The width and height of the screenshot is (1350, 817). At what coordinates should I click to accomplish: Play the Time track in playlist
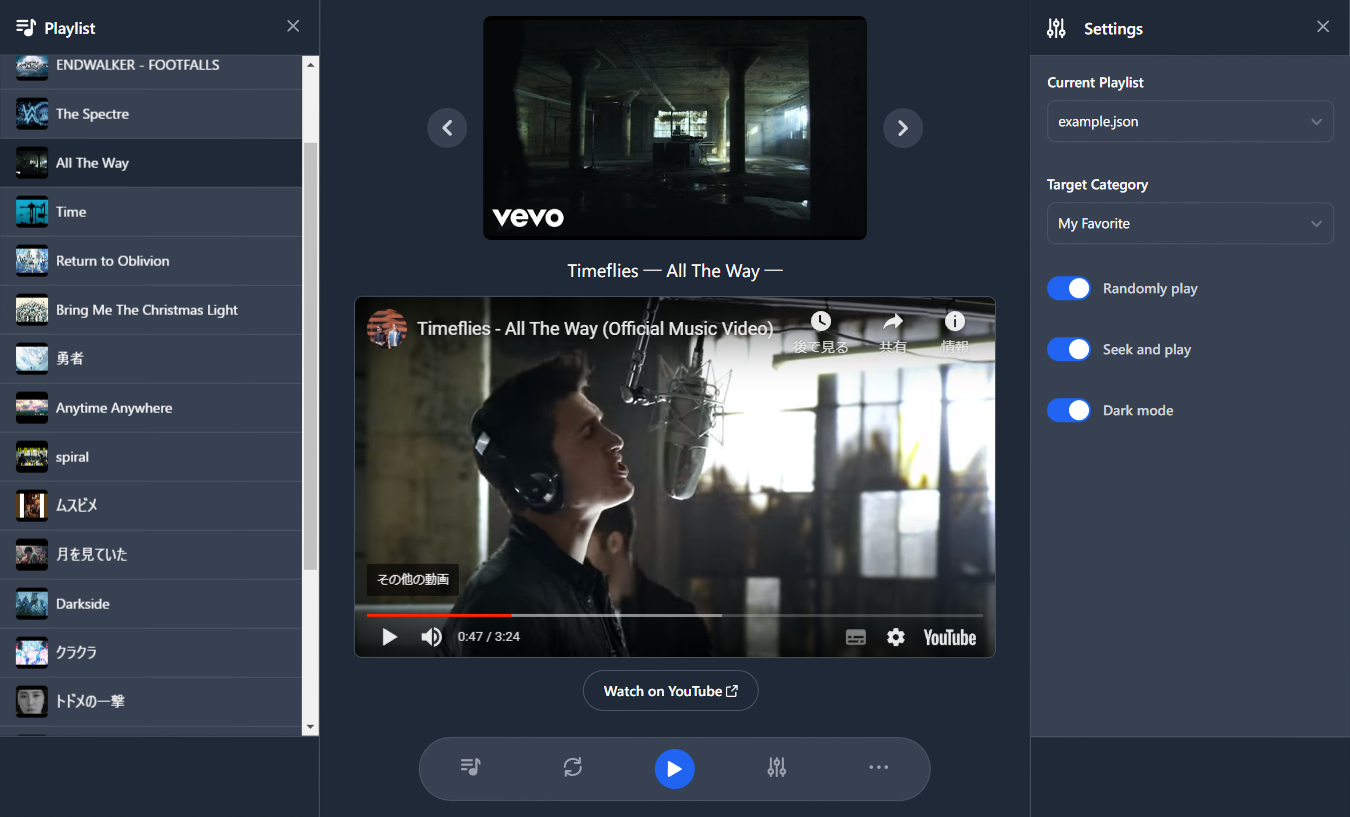tap(151, 212)
